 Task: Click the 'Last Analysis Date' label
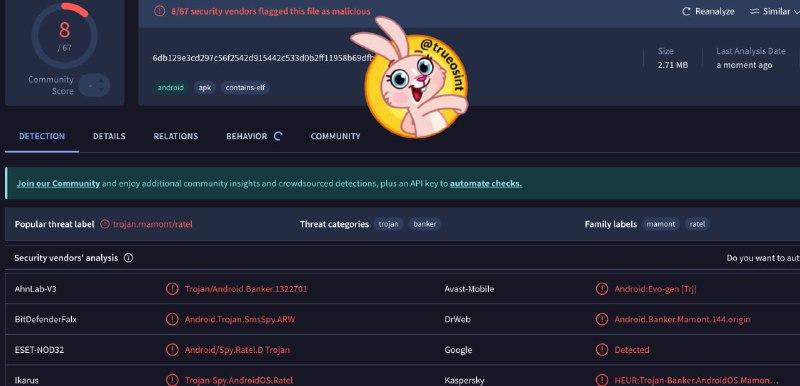pos(751,51)
